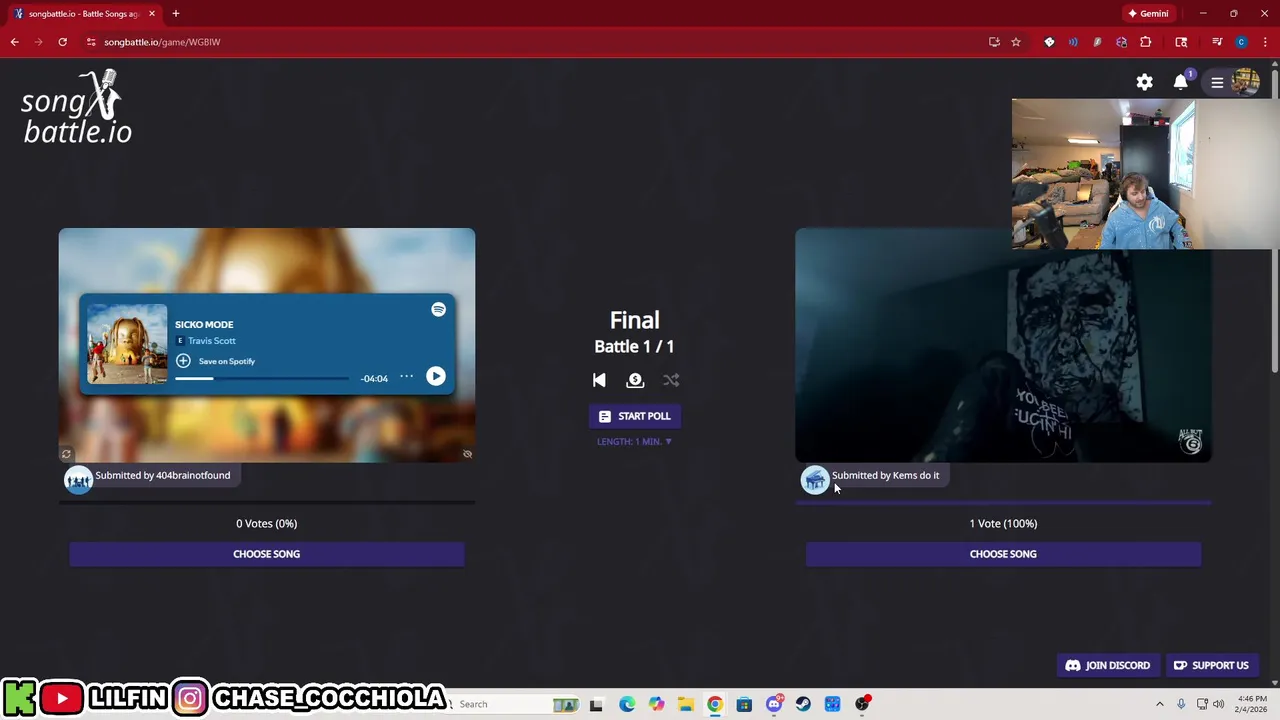The height and width of the screenshot is (720, 1280).
Task: Open a new browser tab
Action: click(x=176, y=14)
